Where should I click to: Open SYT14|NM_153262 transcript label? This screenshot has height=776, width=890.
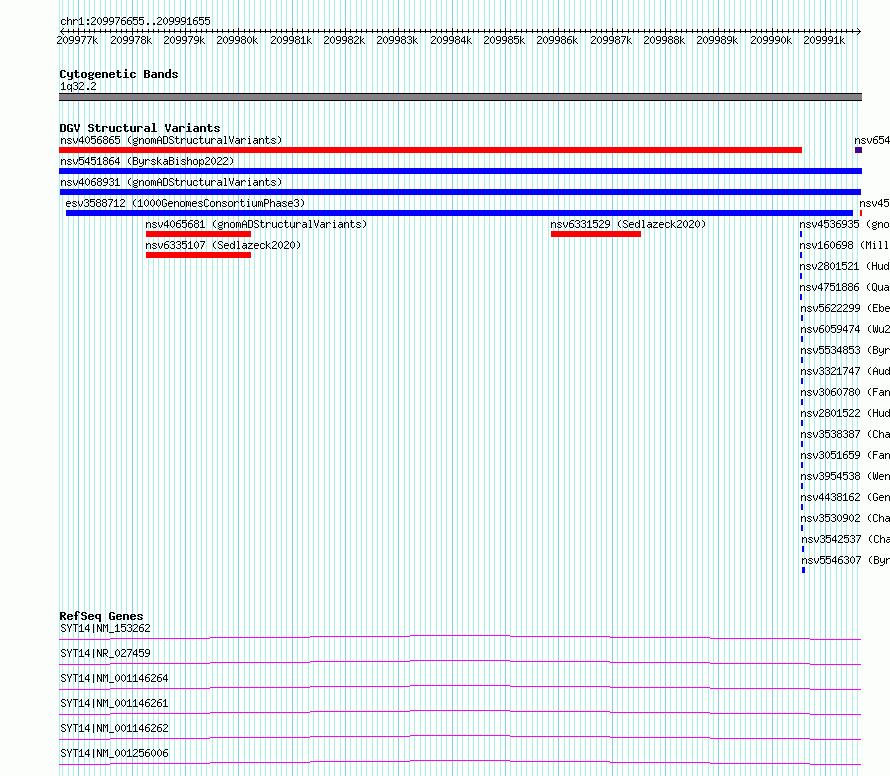[105, 628]
